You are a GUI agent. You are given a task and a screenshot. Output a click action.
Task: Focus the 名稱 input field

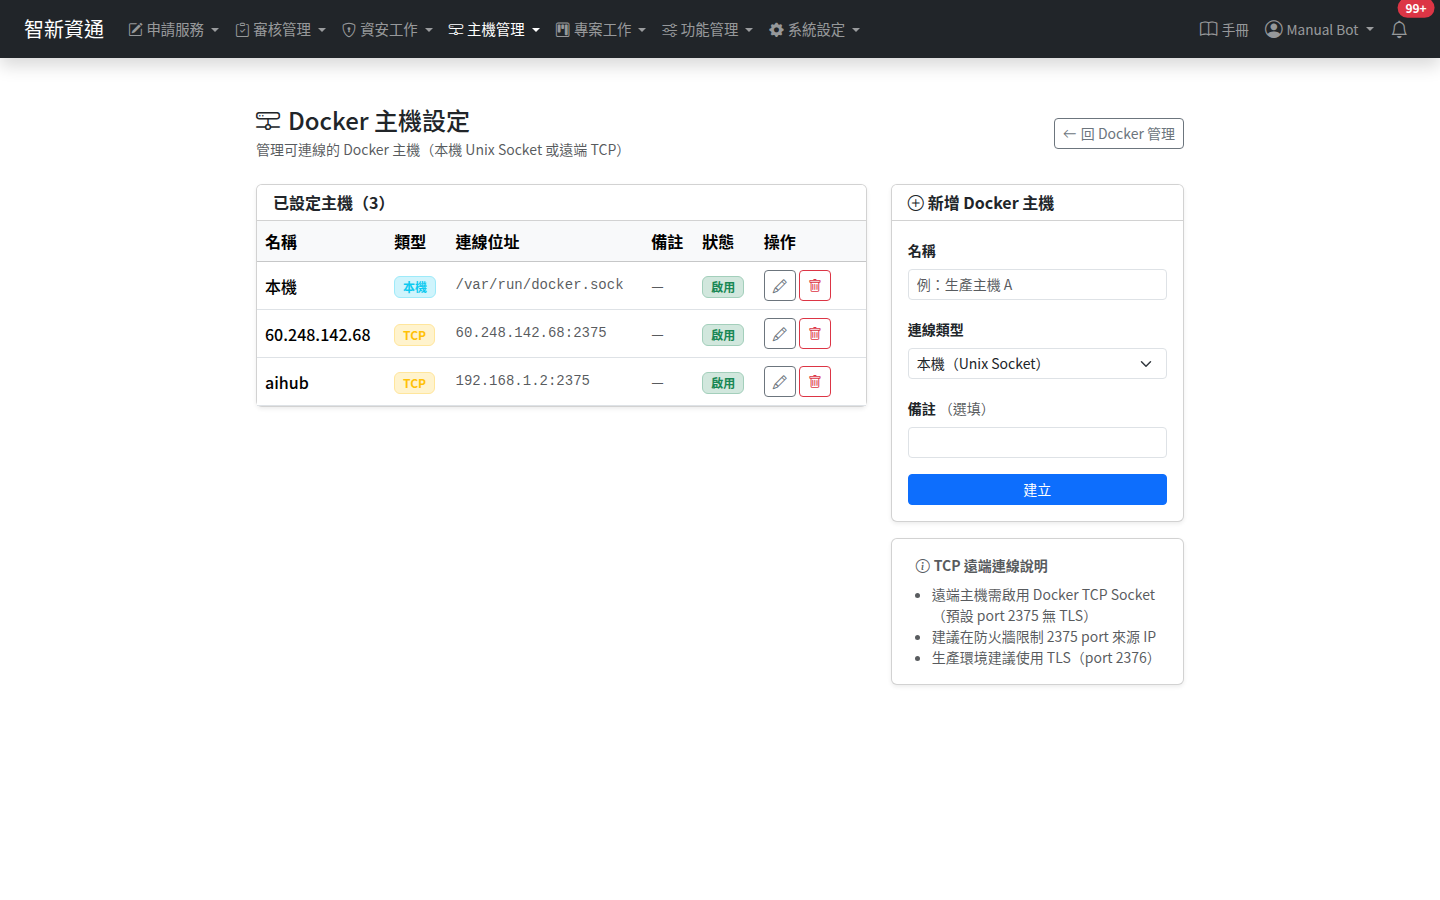point(1037,285)
